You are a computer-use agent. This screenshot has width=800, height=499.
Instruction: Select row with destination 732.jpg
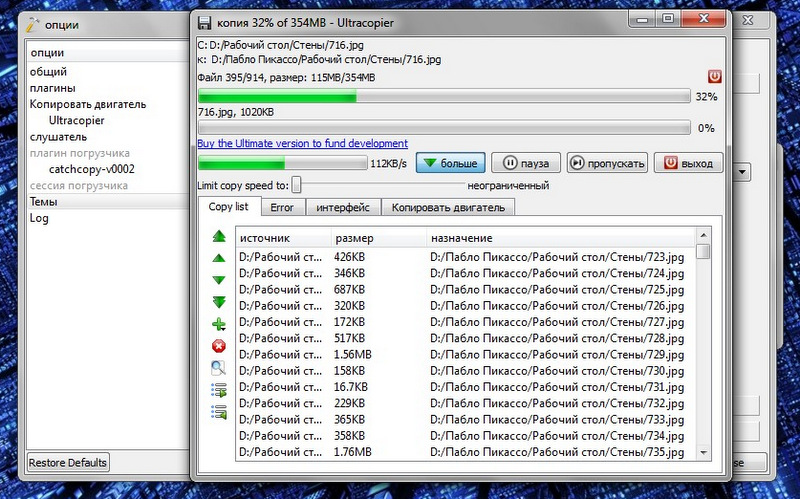(466, 403)
